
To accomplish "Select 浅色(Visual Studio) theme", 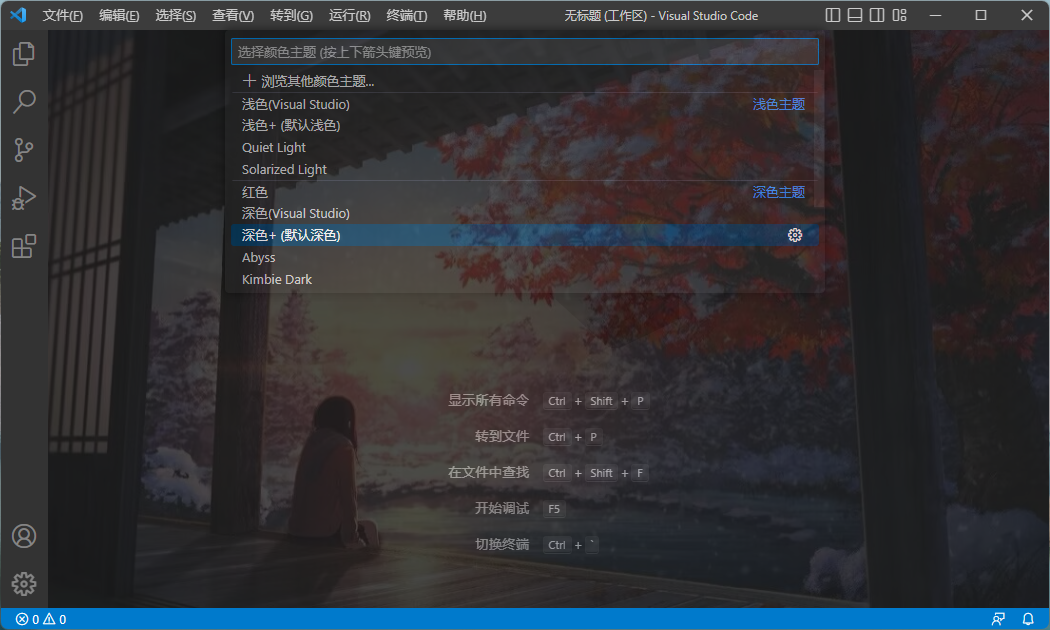I will [524, 104].
